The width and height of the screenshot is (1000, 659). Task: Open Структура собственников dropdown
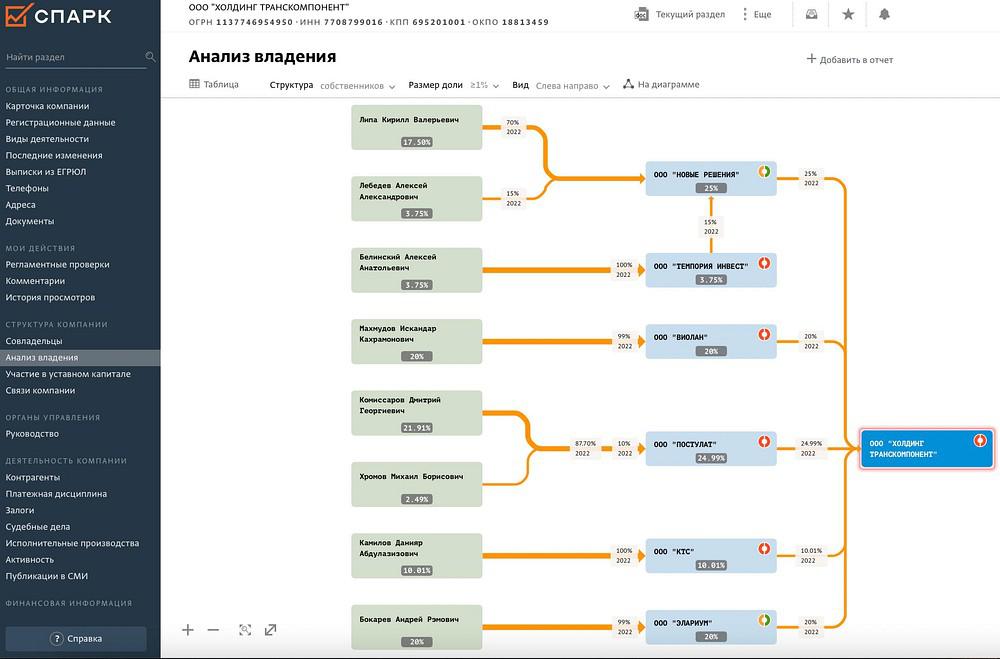click(332, 85)
